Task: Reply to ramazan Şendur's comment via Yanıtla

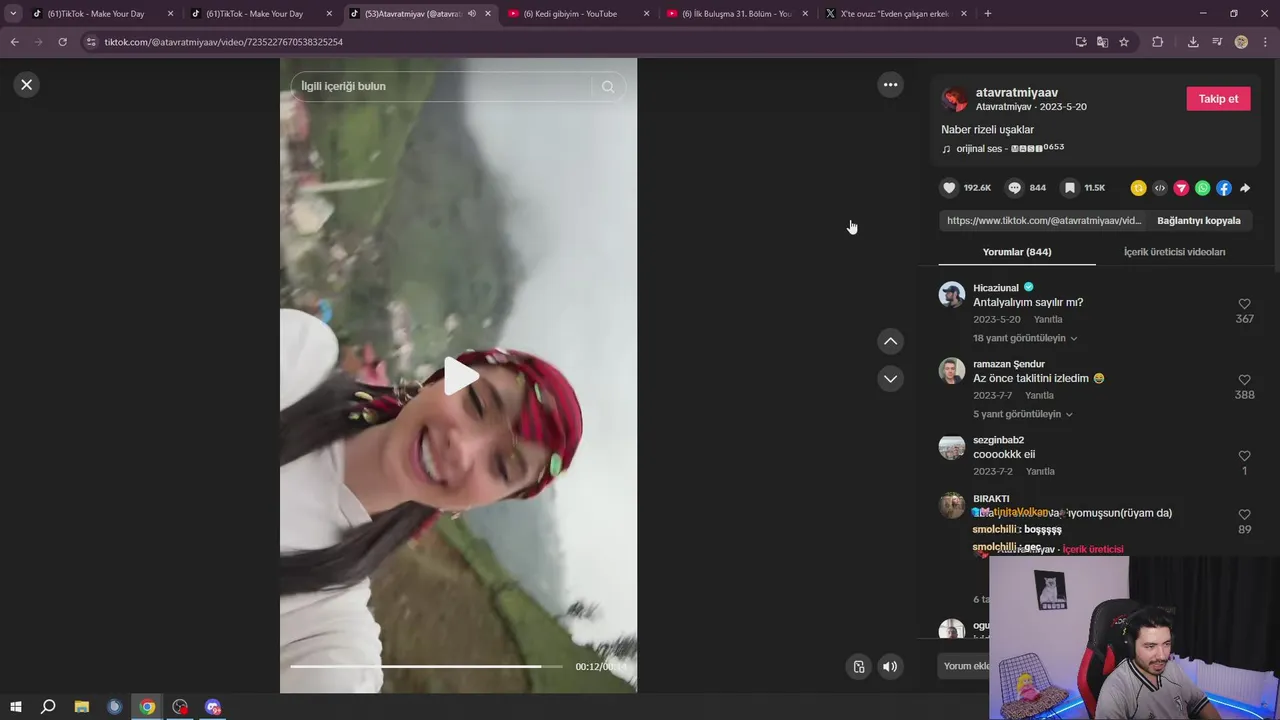Action: [x=1039, y=396]
